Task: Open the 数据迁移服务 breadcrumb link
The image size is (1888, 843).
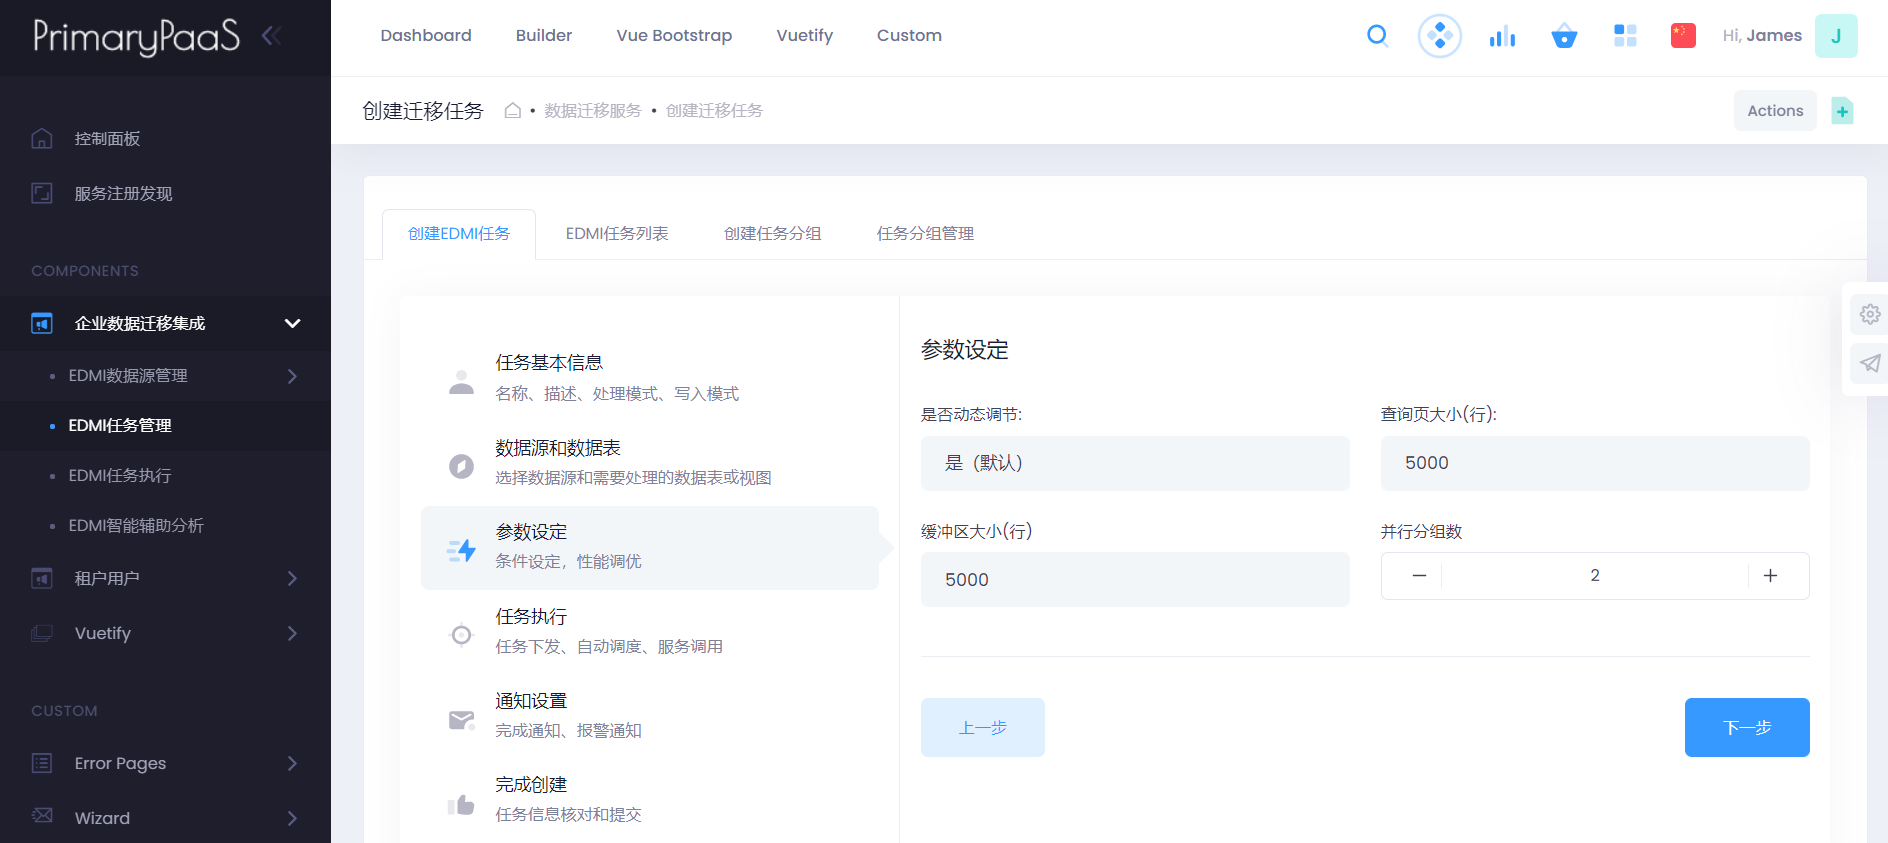Action: click(593, 111)
